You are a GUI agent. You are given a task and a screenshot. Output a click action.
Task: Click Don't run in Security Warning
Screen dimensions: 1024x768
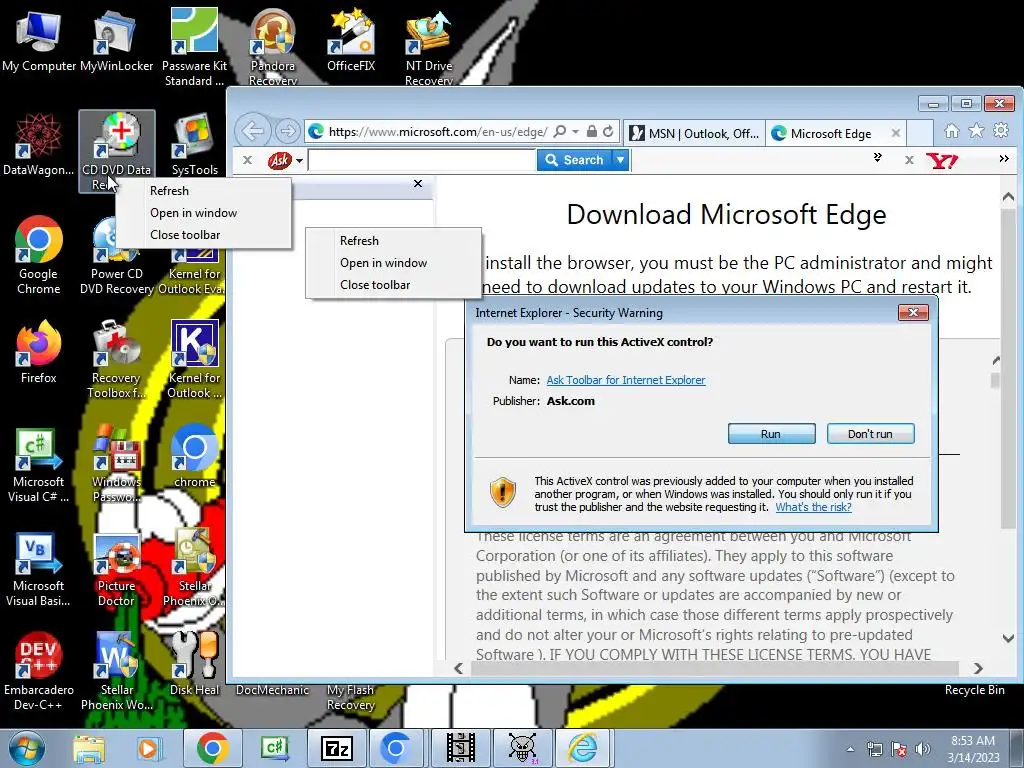tap(870, 434)
